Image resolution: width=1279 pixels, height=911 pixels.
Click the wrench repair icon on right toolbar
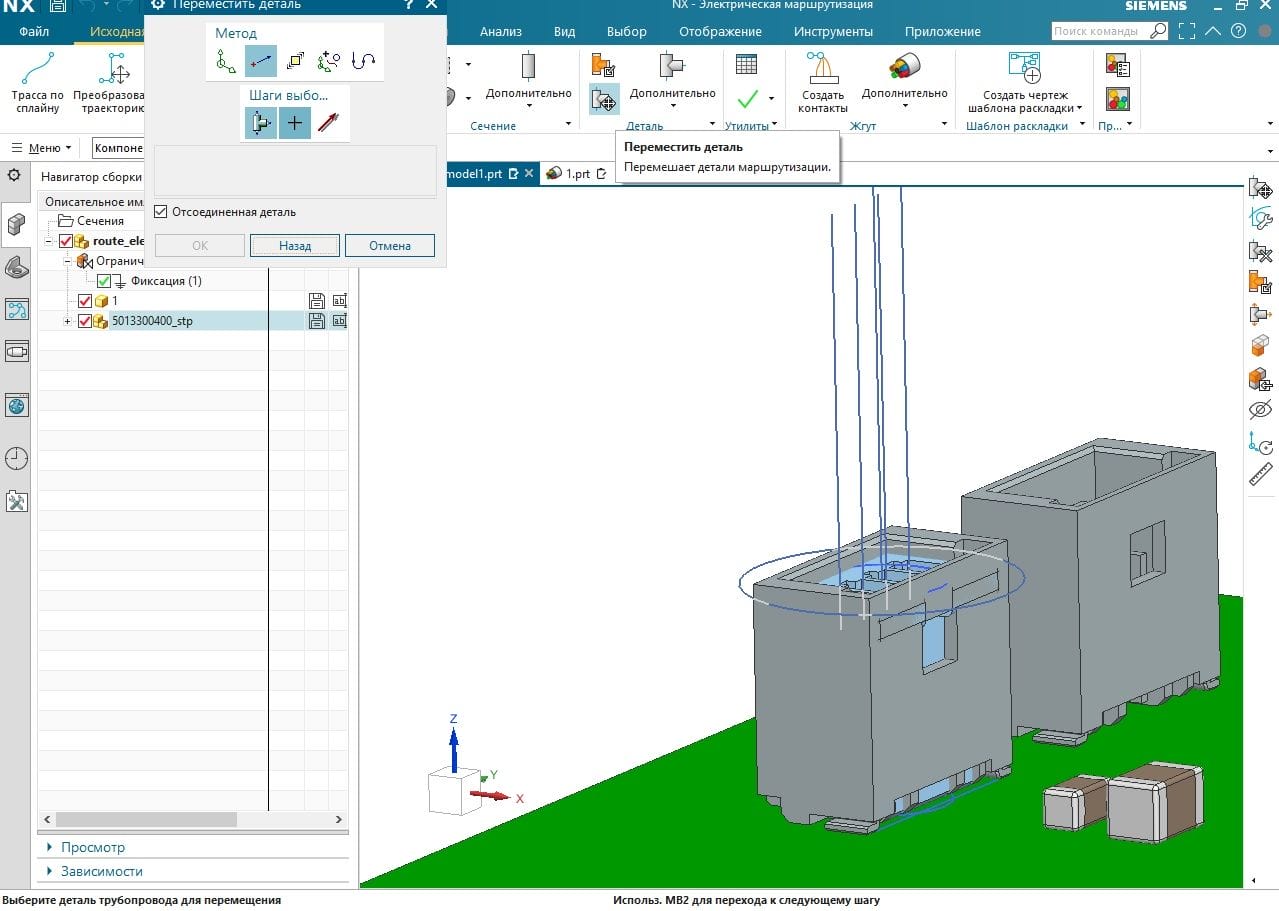click(x=1261, y=219)
